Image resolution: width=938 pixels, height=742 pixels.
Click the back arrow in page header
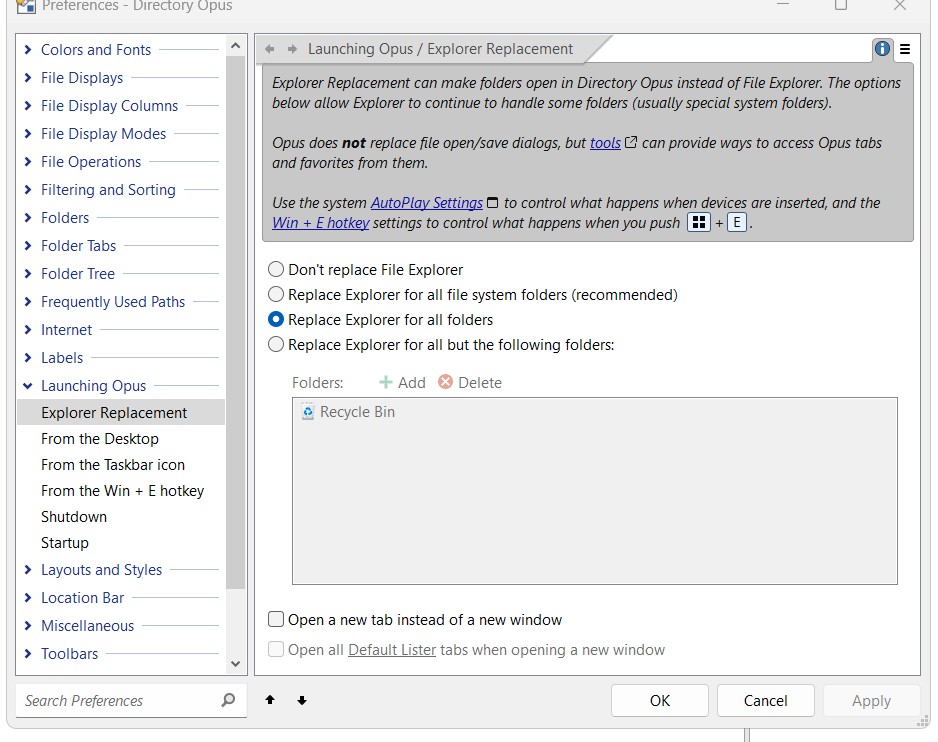(270, 49)
